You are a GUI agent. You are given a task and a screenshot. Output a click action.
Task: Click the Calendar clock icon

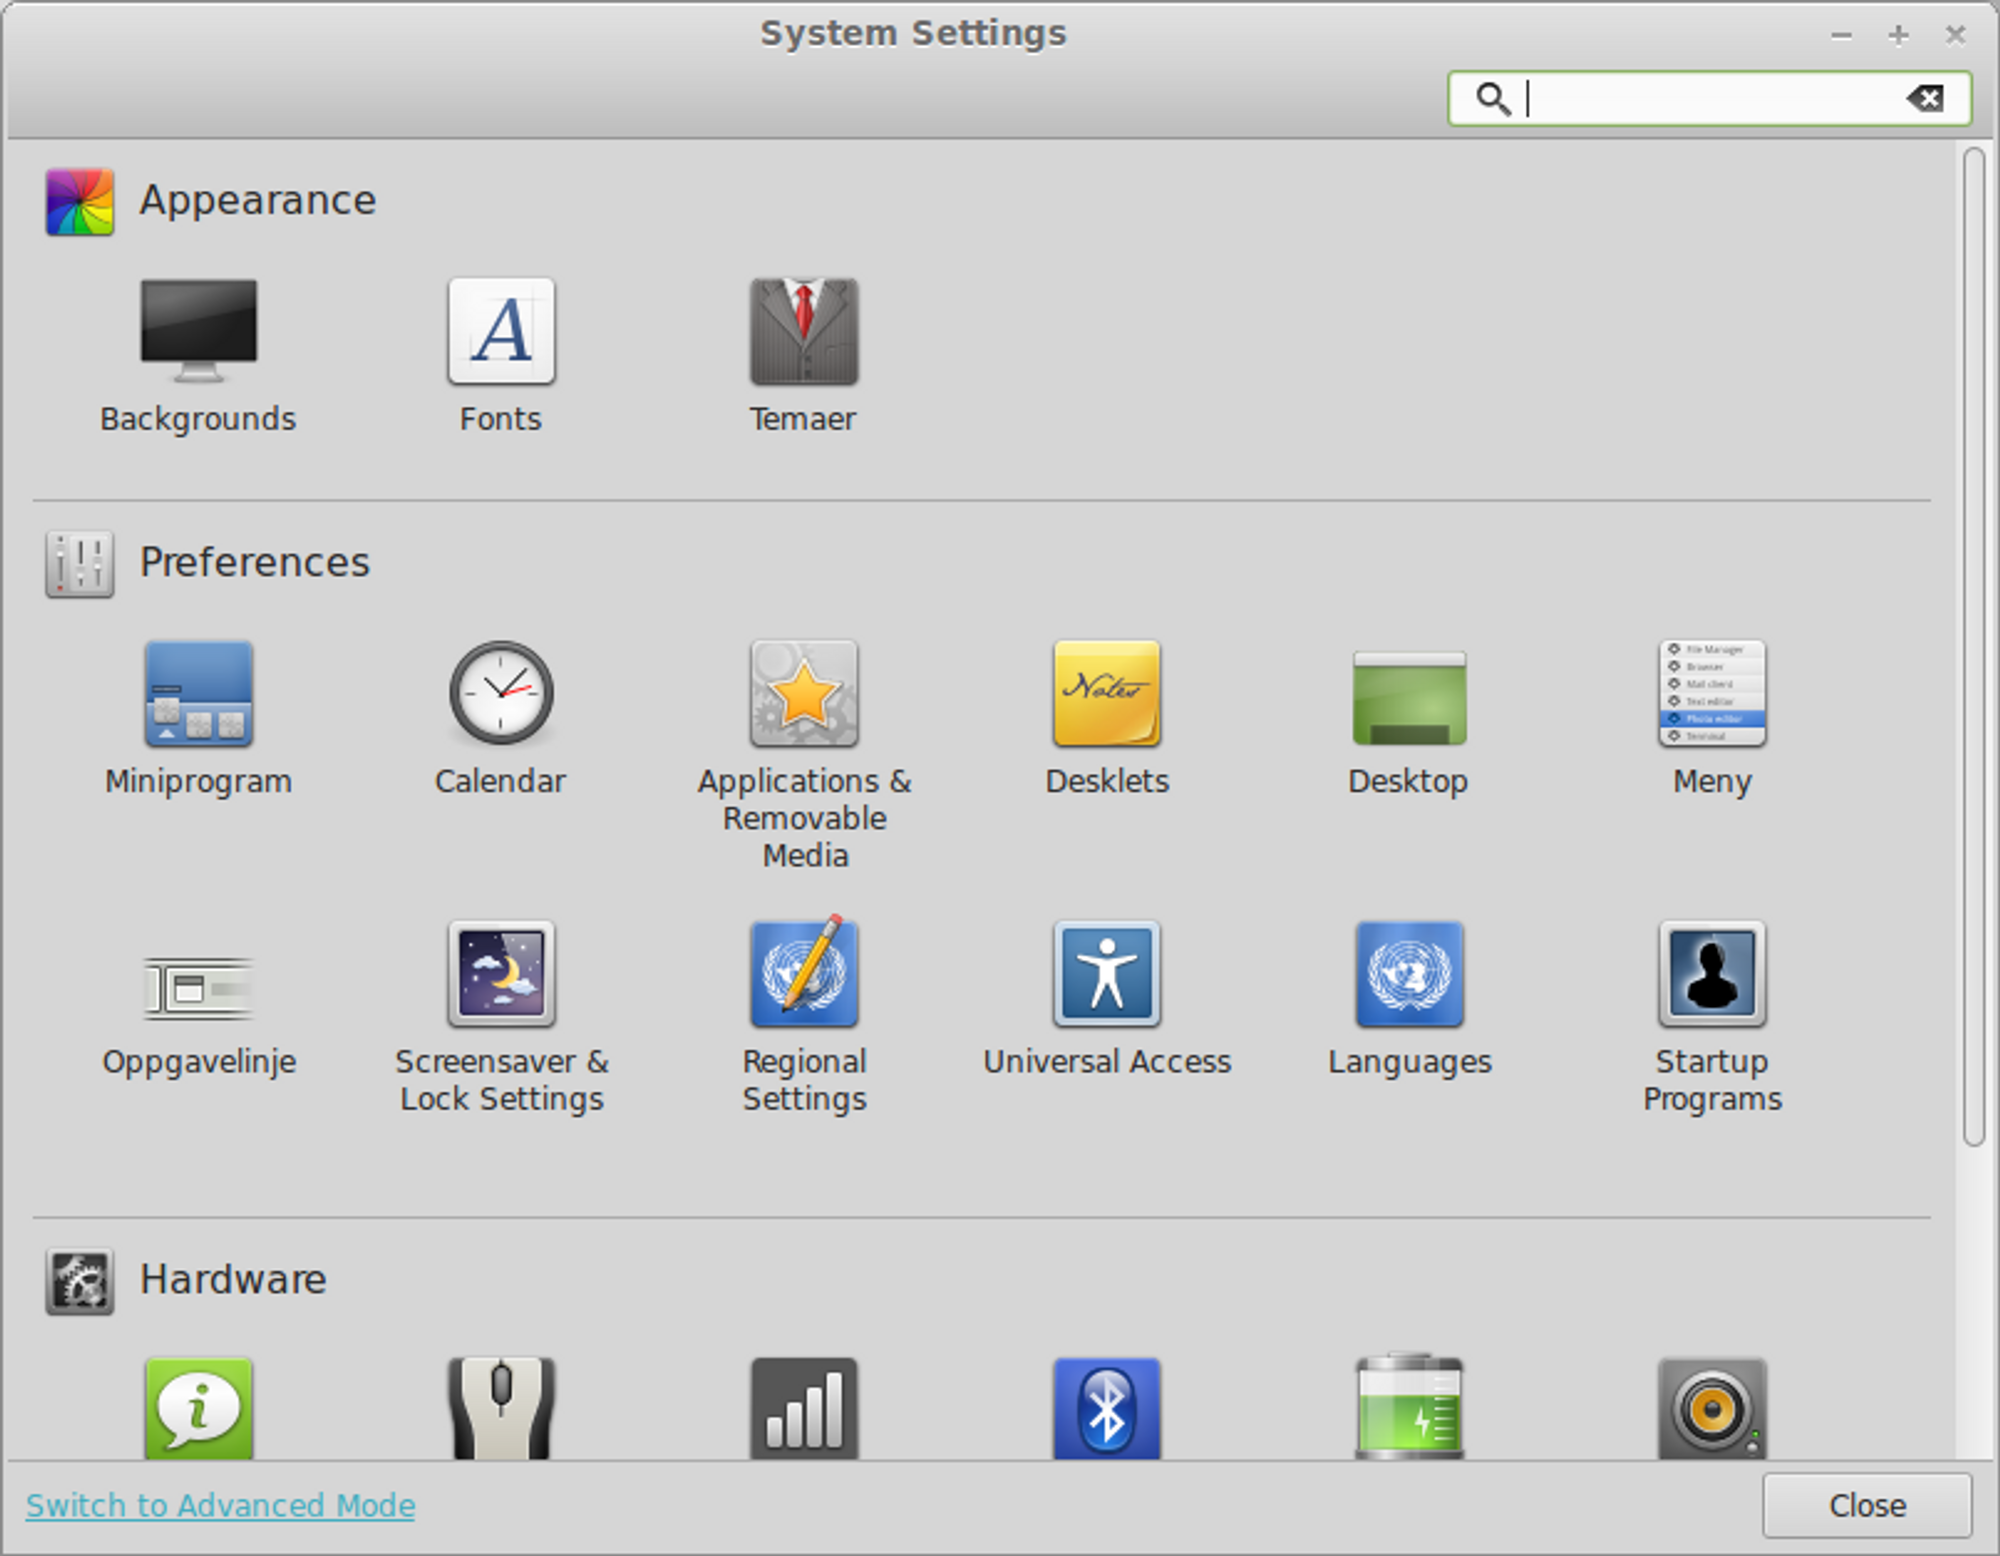pos(501,695)
